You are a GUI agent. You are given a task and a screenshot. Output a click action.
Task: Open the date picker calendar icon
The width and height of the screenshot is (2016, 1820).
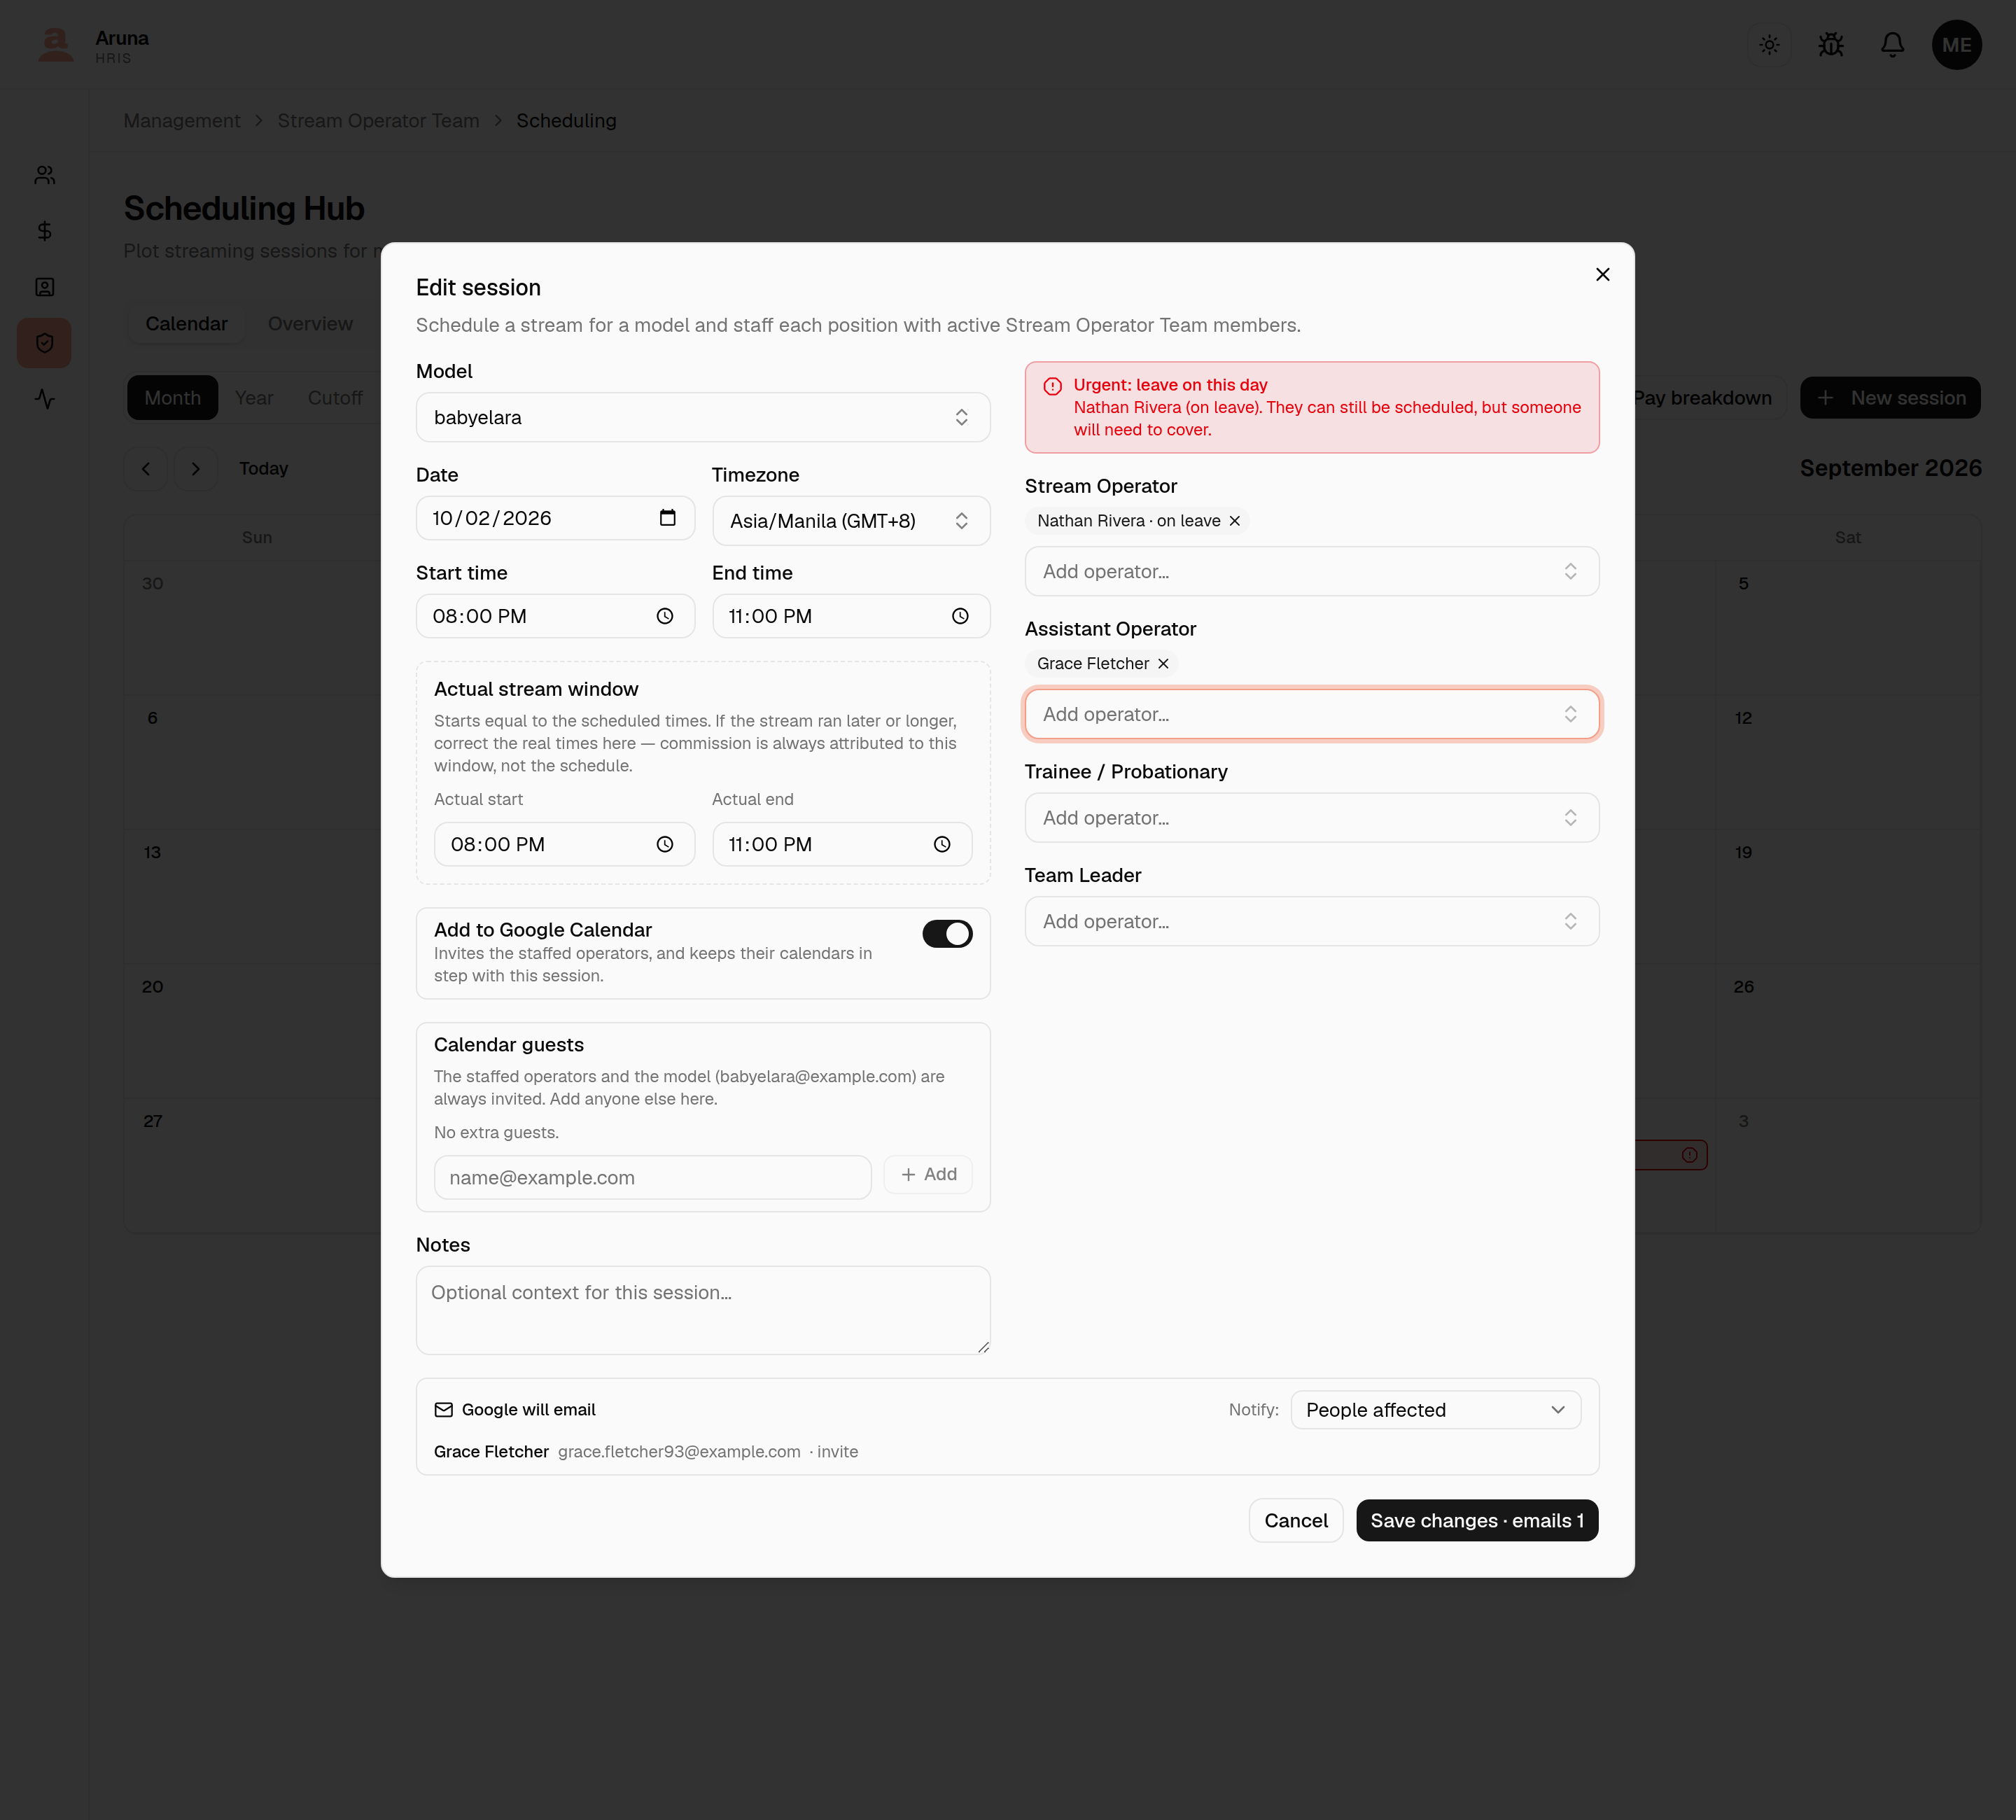pos(668,518)
